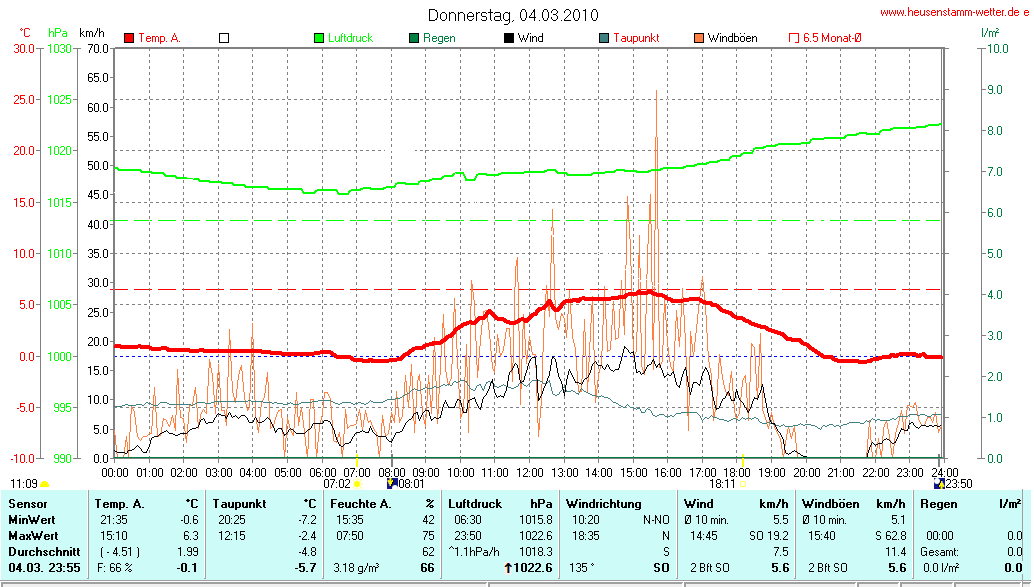This screenshot has width=1034, height=587.
Task: Click the sunset marker under 18:11
Action: pos(741,484)
